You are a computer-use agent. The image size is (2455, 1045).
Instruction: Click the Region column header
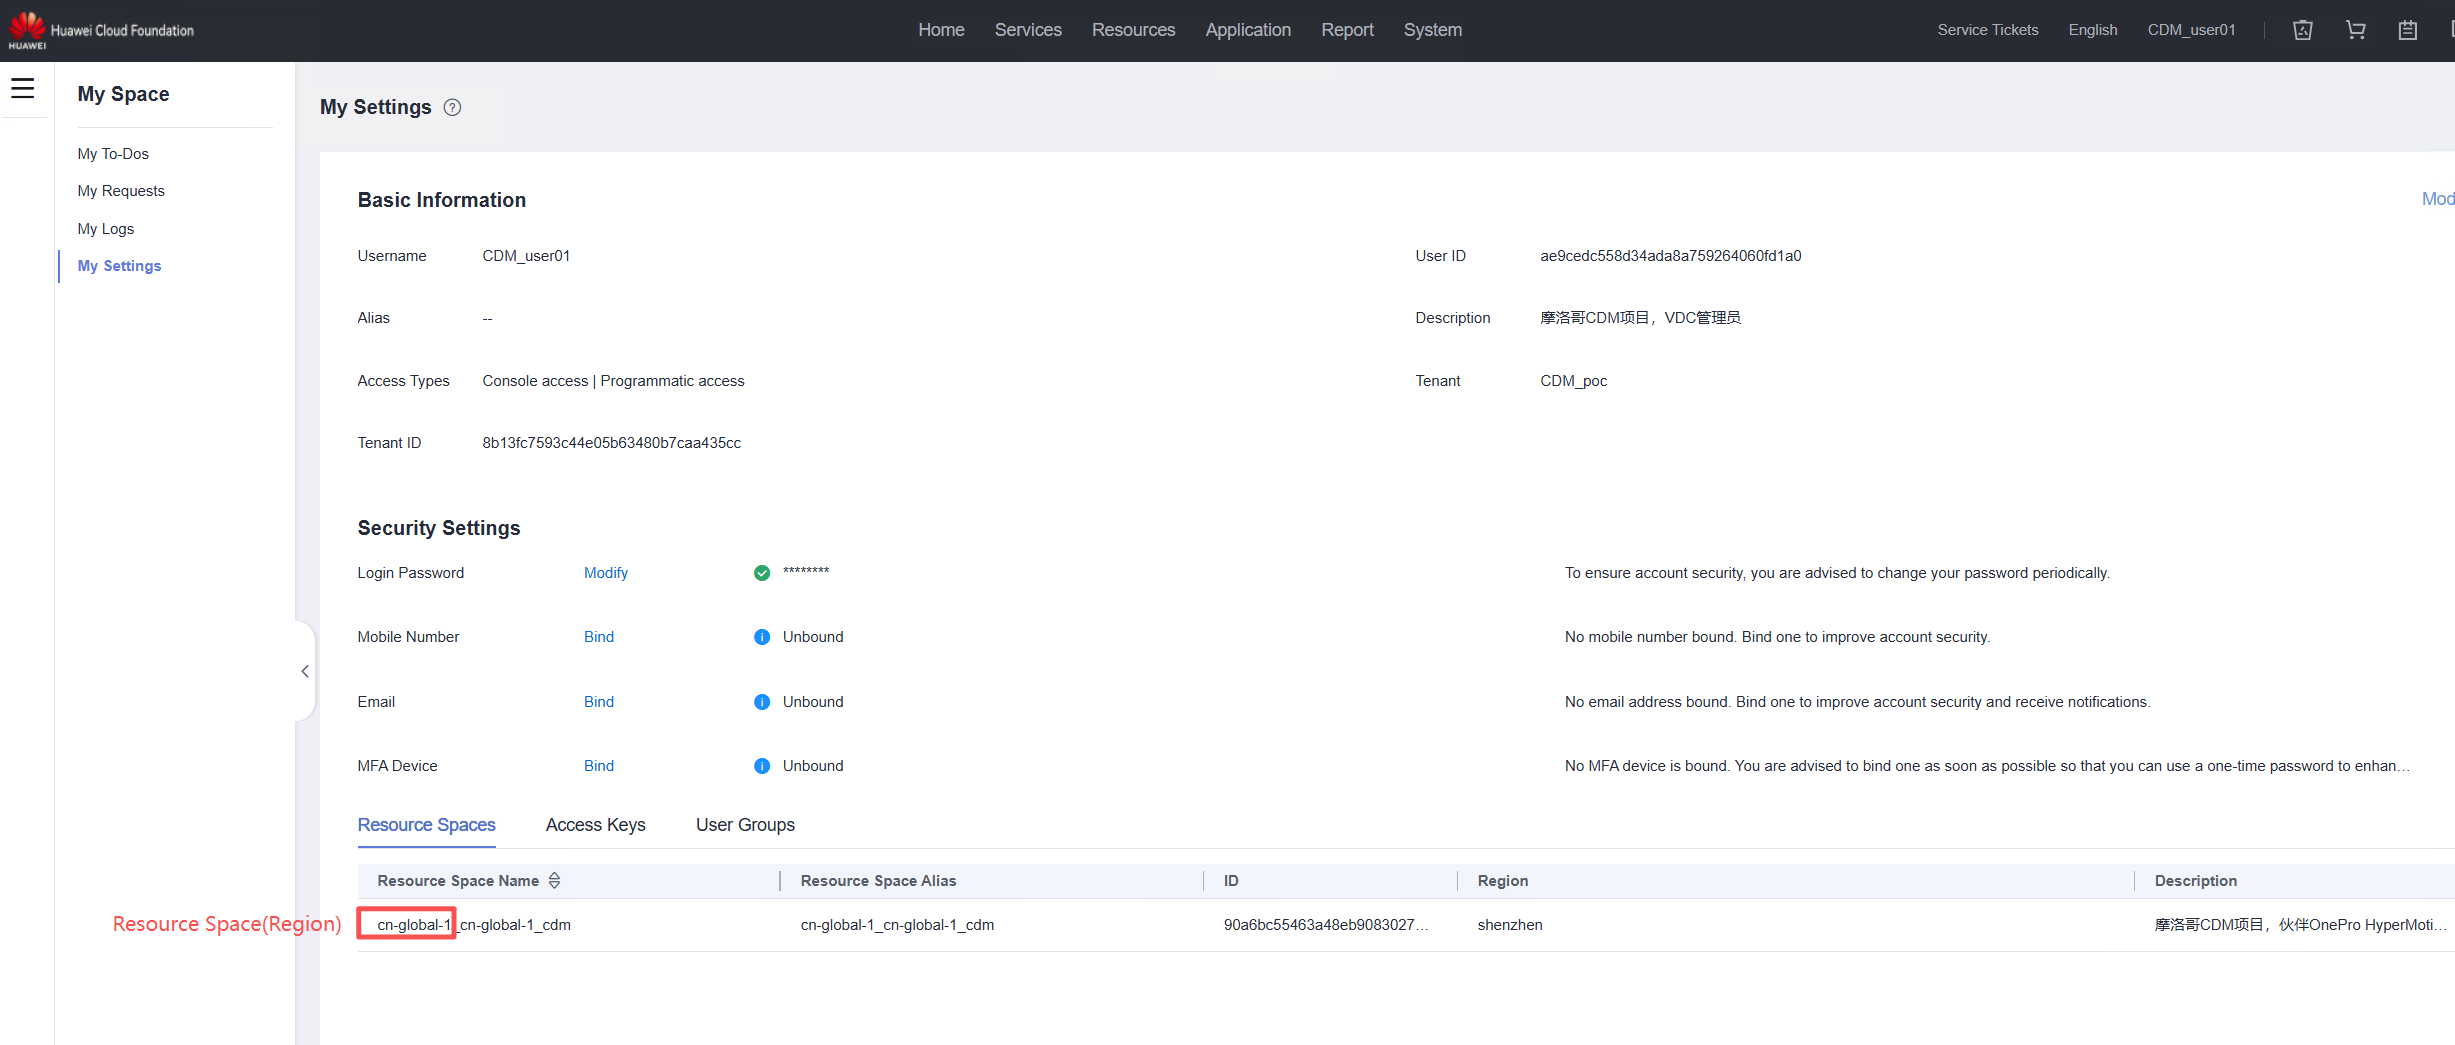(x=1503, y=881)
